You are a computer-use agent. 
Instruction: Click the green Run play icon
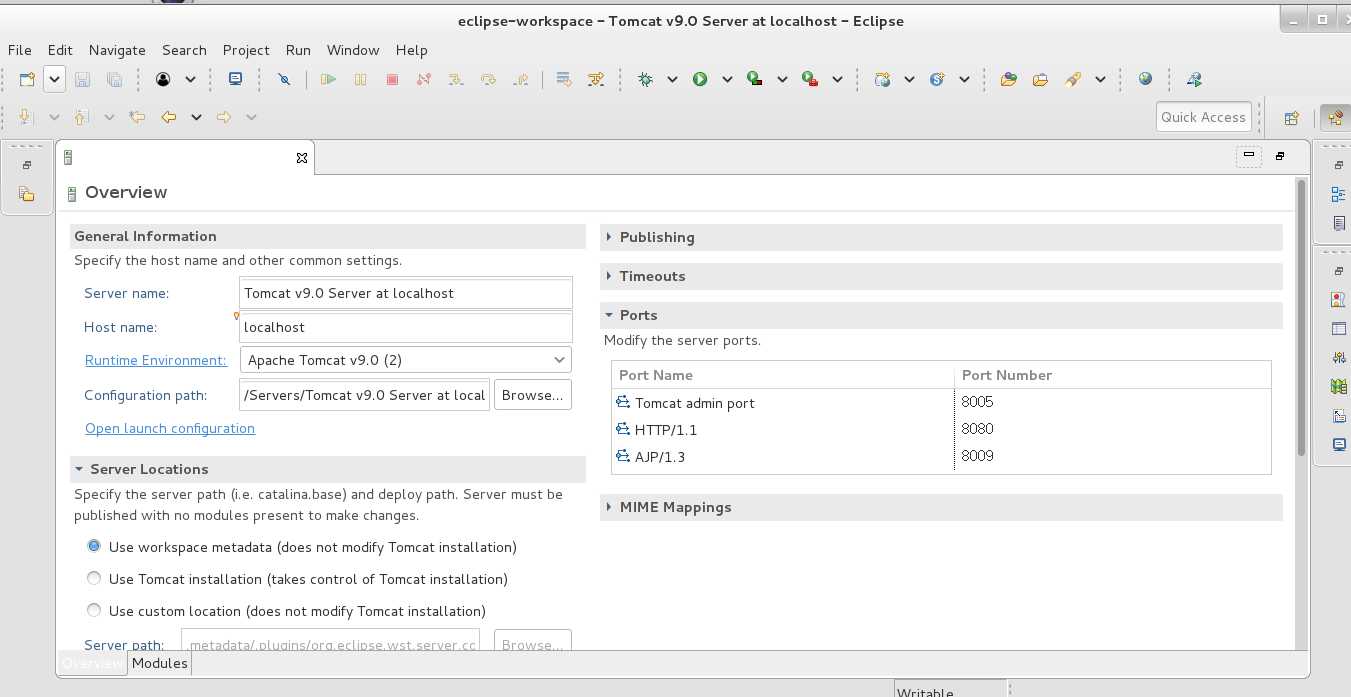pyautogui.click(x=700, y=79)
